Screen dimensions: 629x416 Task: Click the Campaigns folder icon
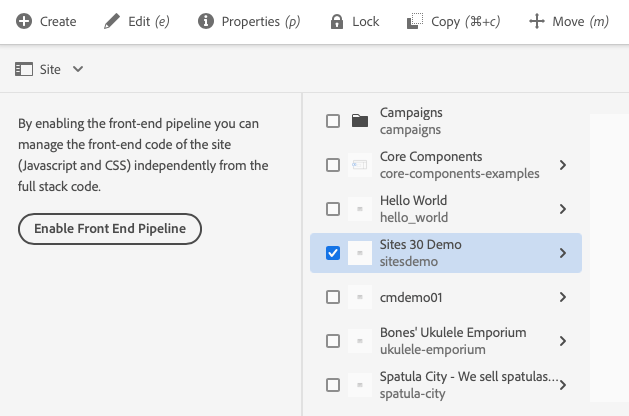pyautogui.click(x=360, y=121)
